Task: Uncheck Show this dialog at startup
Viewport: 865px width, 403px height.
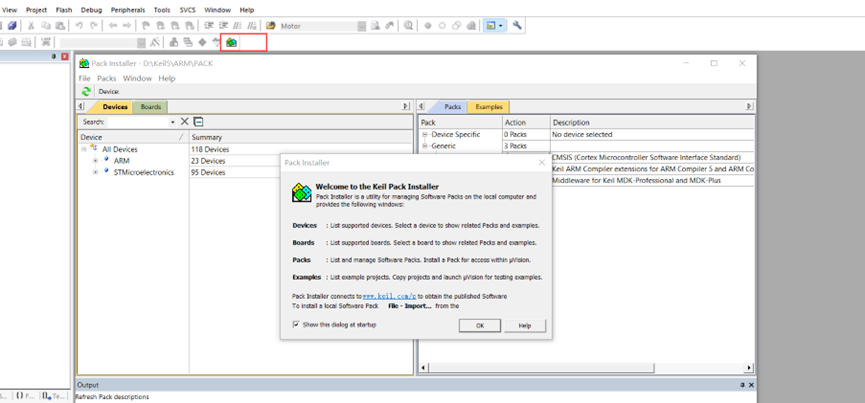Action: tap(296, 325)
